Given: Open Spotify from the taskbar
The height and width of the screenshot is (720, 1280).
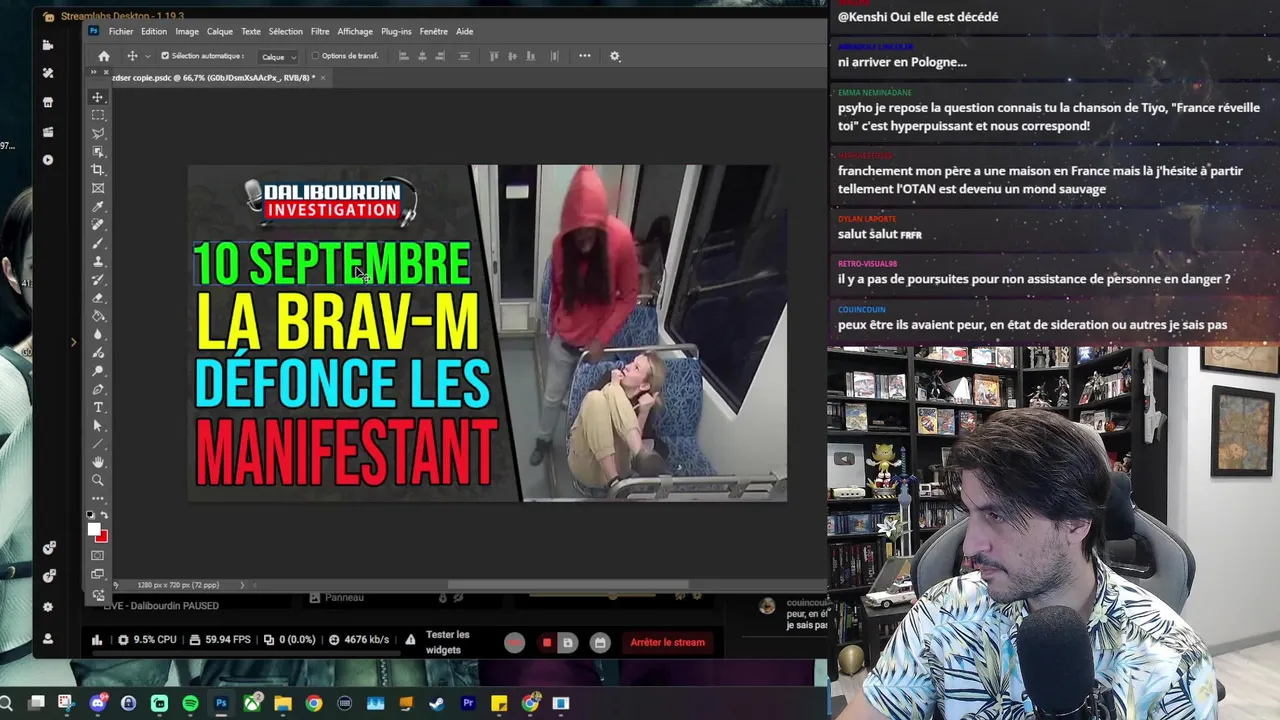Looking at the screenshot, I should click(190, 704).
